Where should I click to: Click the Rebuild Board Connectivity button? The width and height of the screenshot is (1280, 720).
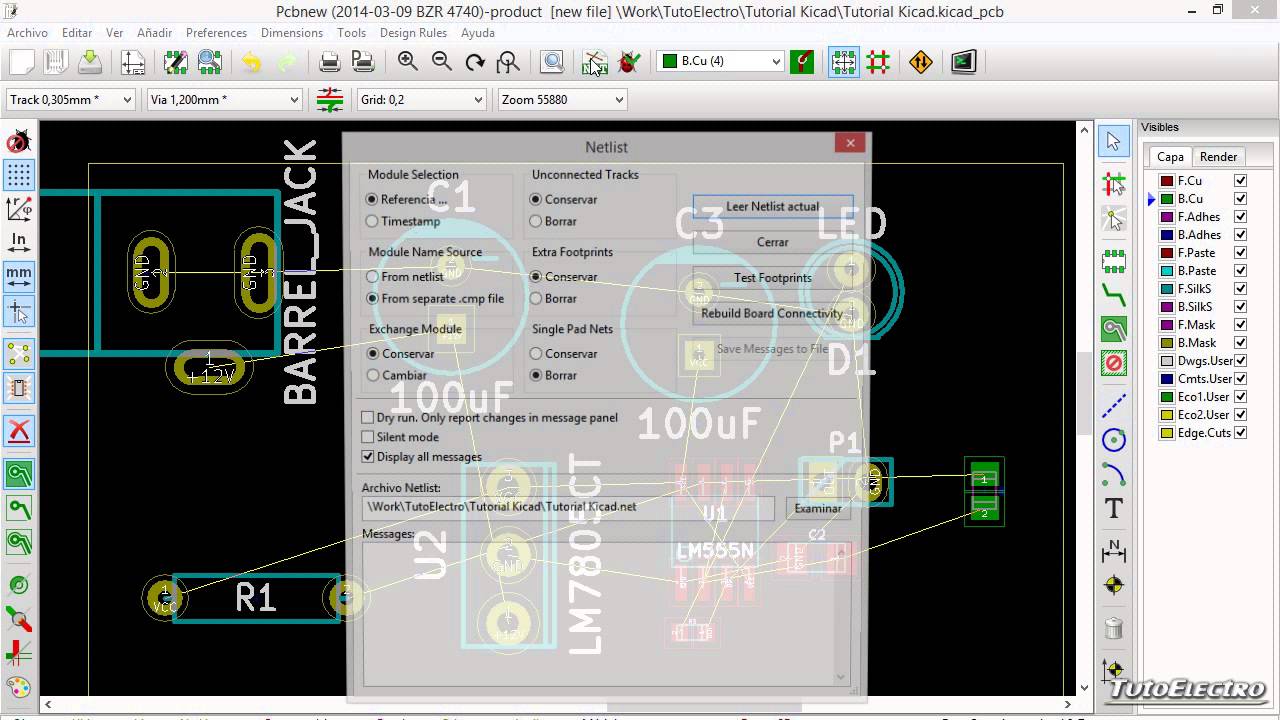click(x=772, y=313)
